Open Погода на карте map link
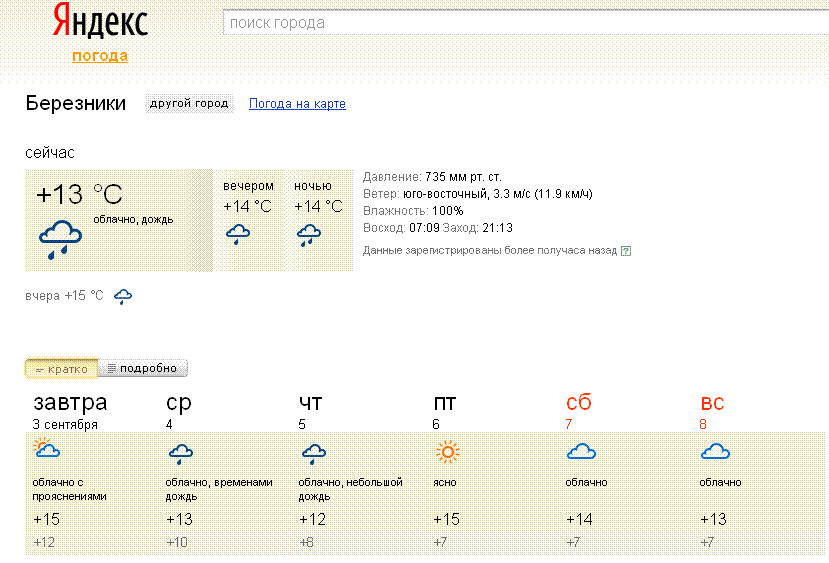This screenshot has width=829, height=563. (x=297, y=104)
